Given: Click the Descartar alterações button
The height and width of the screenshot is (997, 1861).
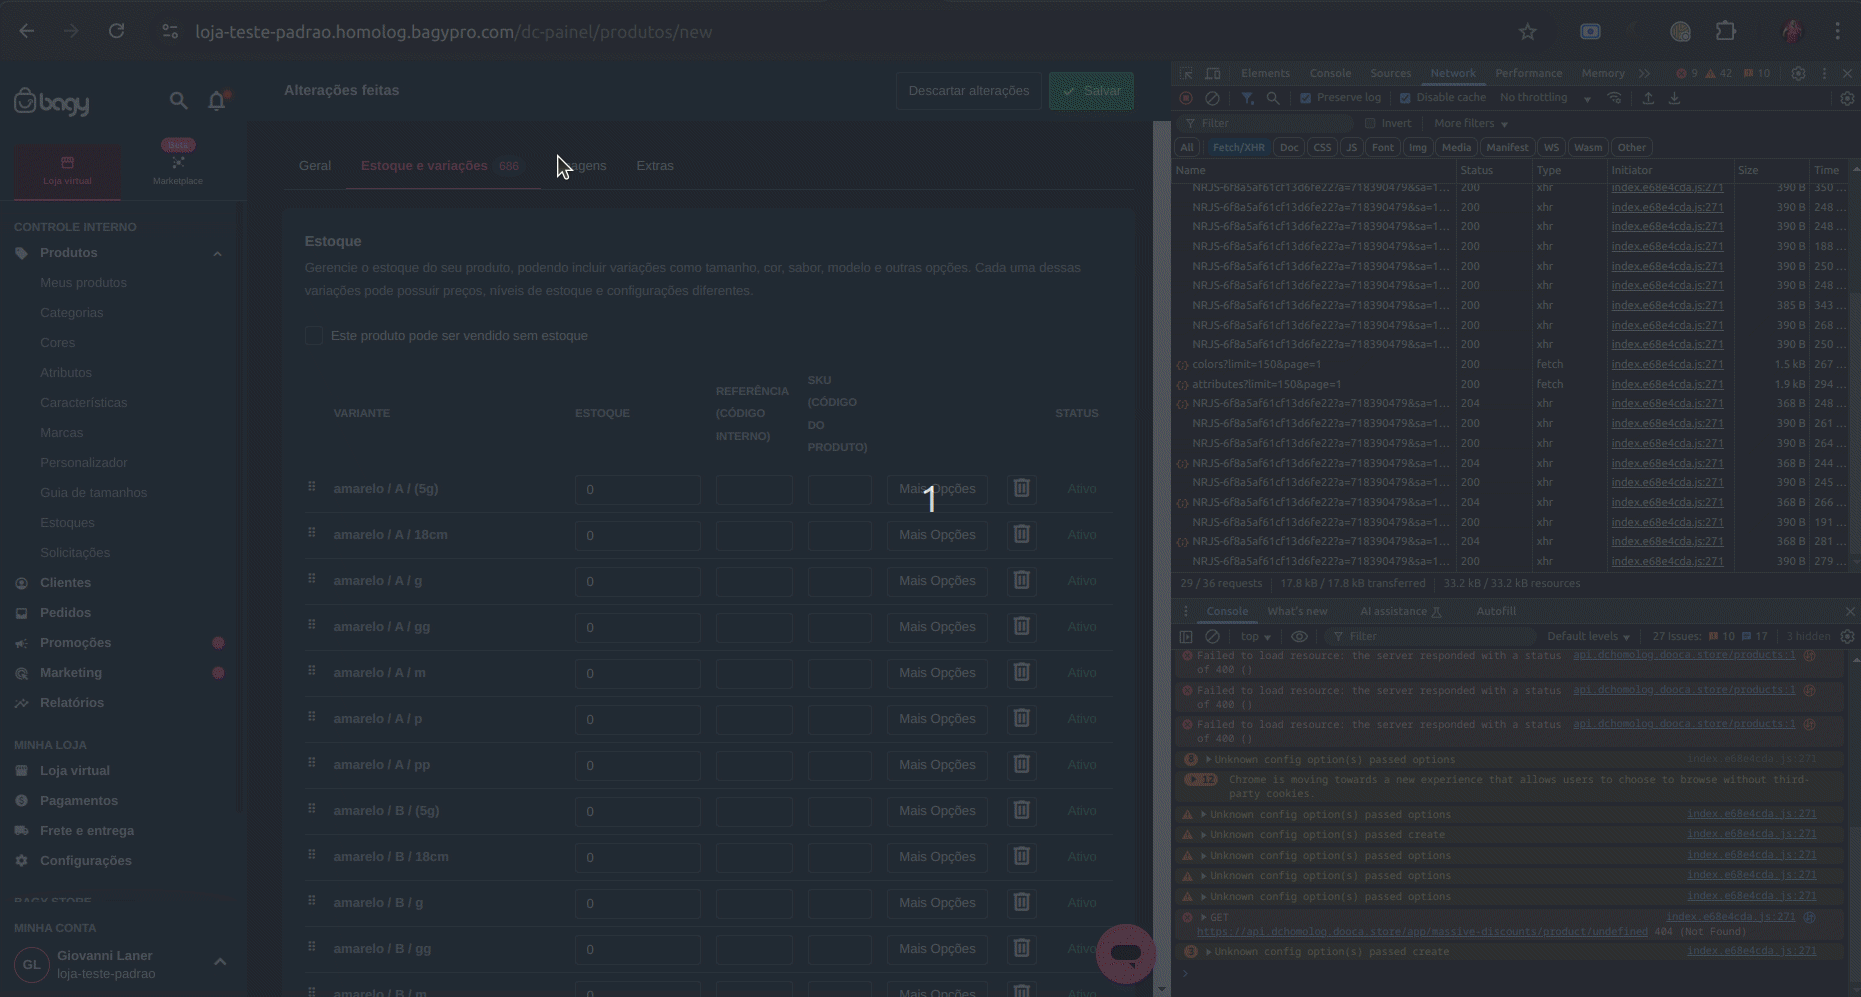Looking at the screenshot, I should tap(968, 91).
